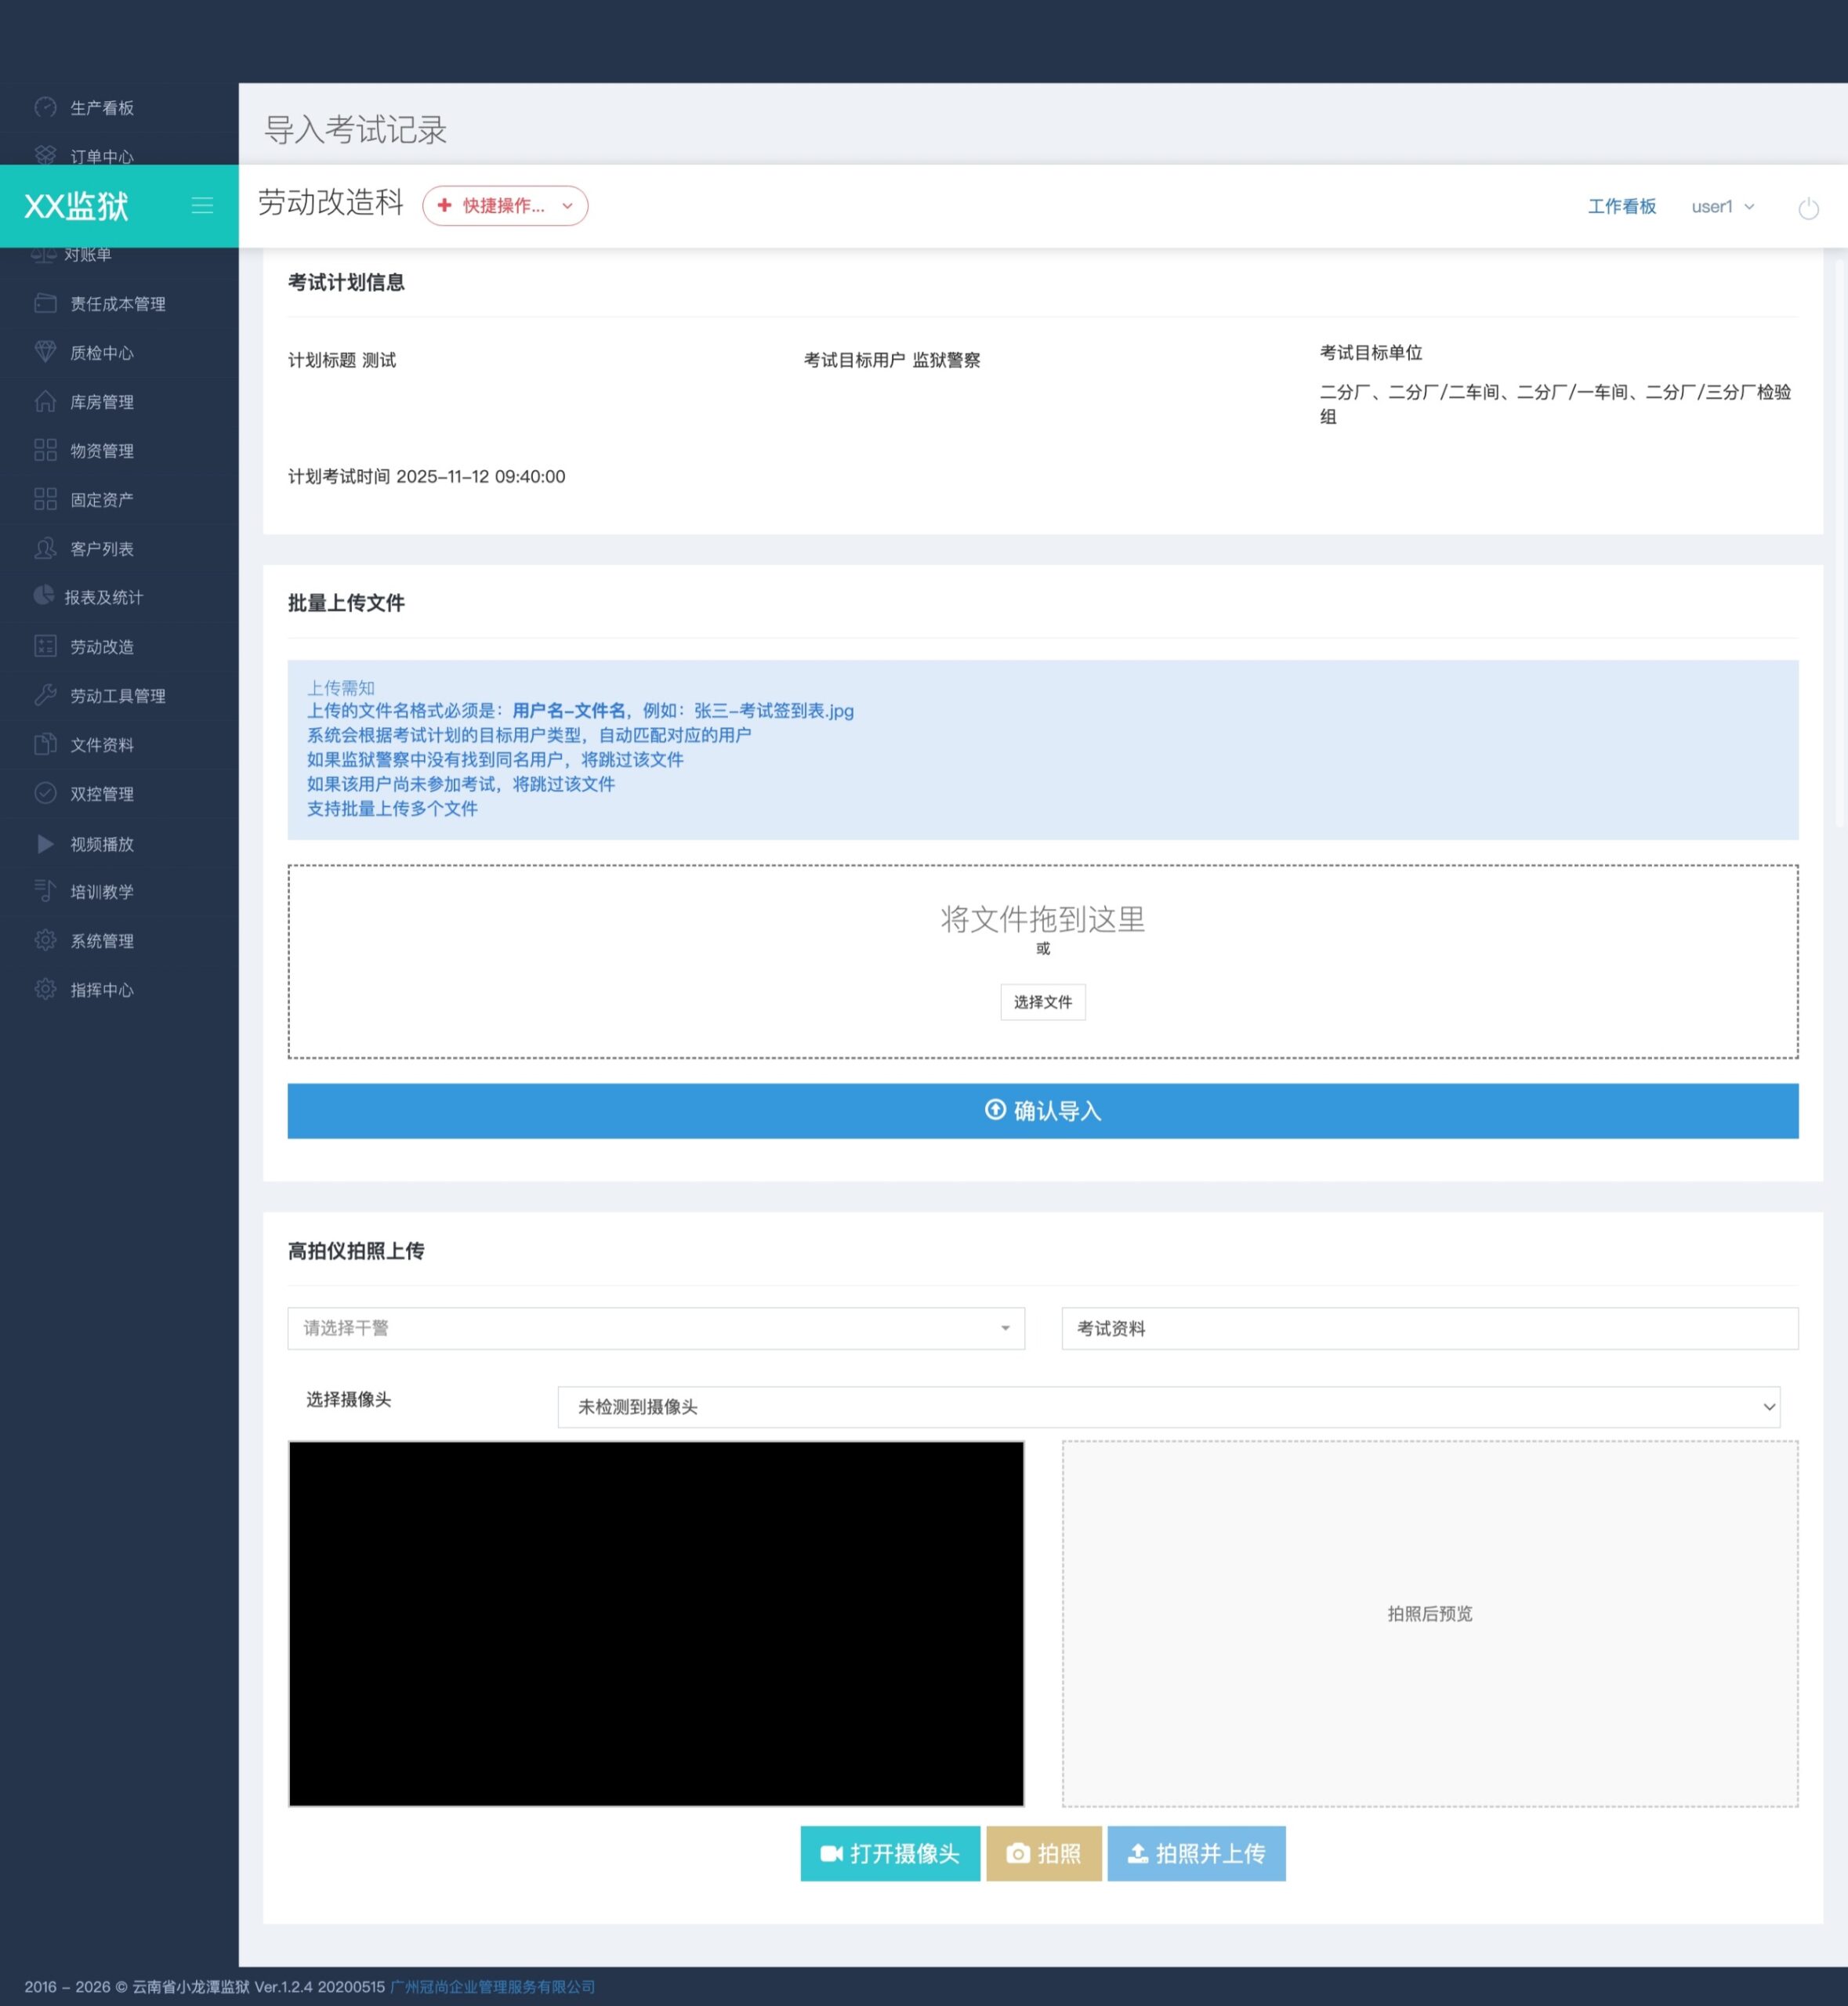Click the 考试资料 input field
The image size is (1848, 2006).
click(x=1429, y=1328)
